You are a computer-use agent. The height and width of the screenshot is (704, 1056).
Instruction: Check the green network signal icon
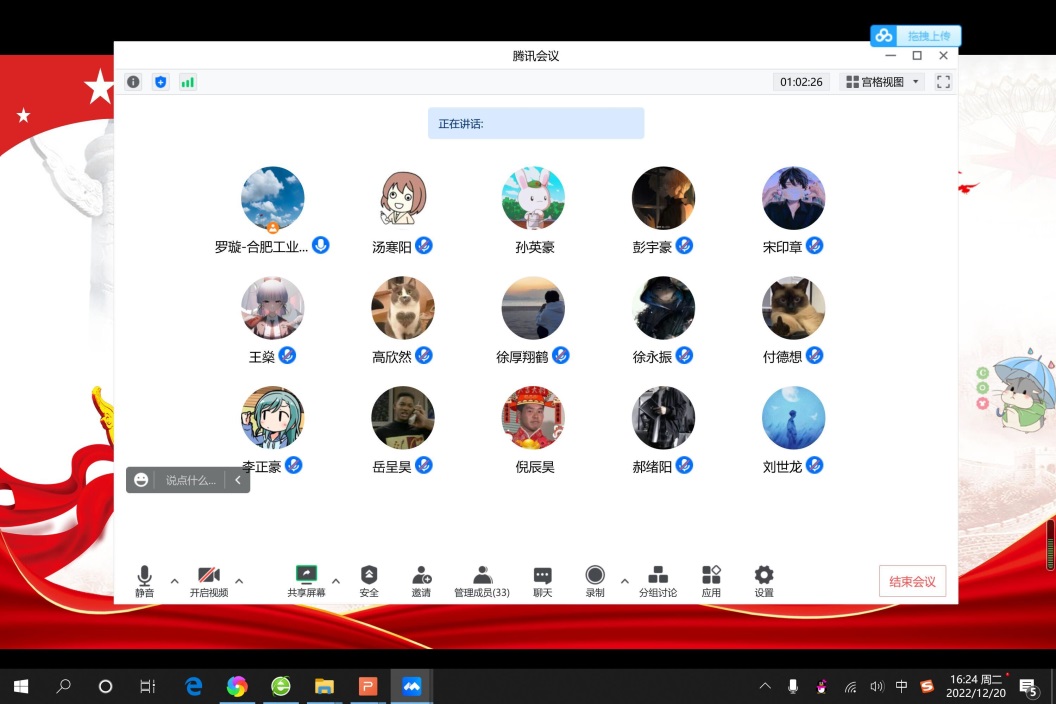pyautogui.click(x=187, y=82)
